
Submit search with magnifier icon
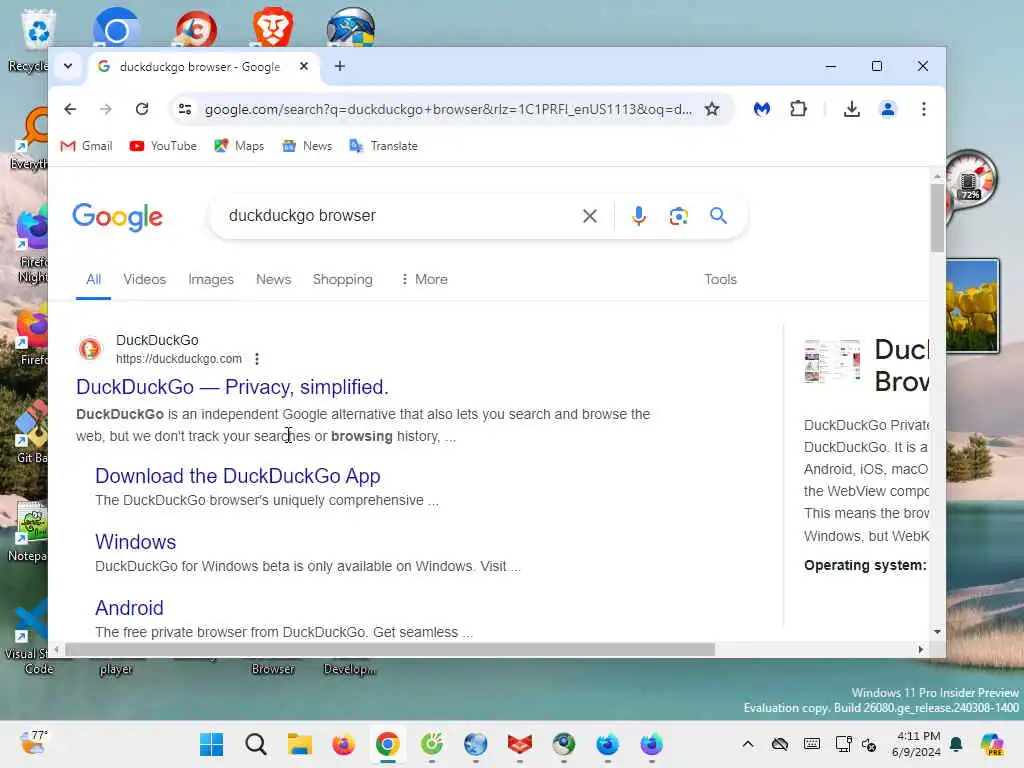click(718, 216)
